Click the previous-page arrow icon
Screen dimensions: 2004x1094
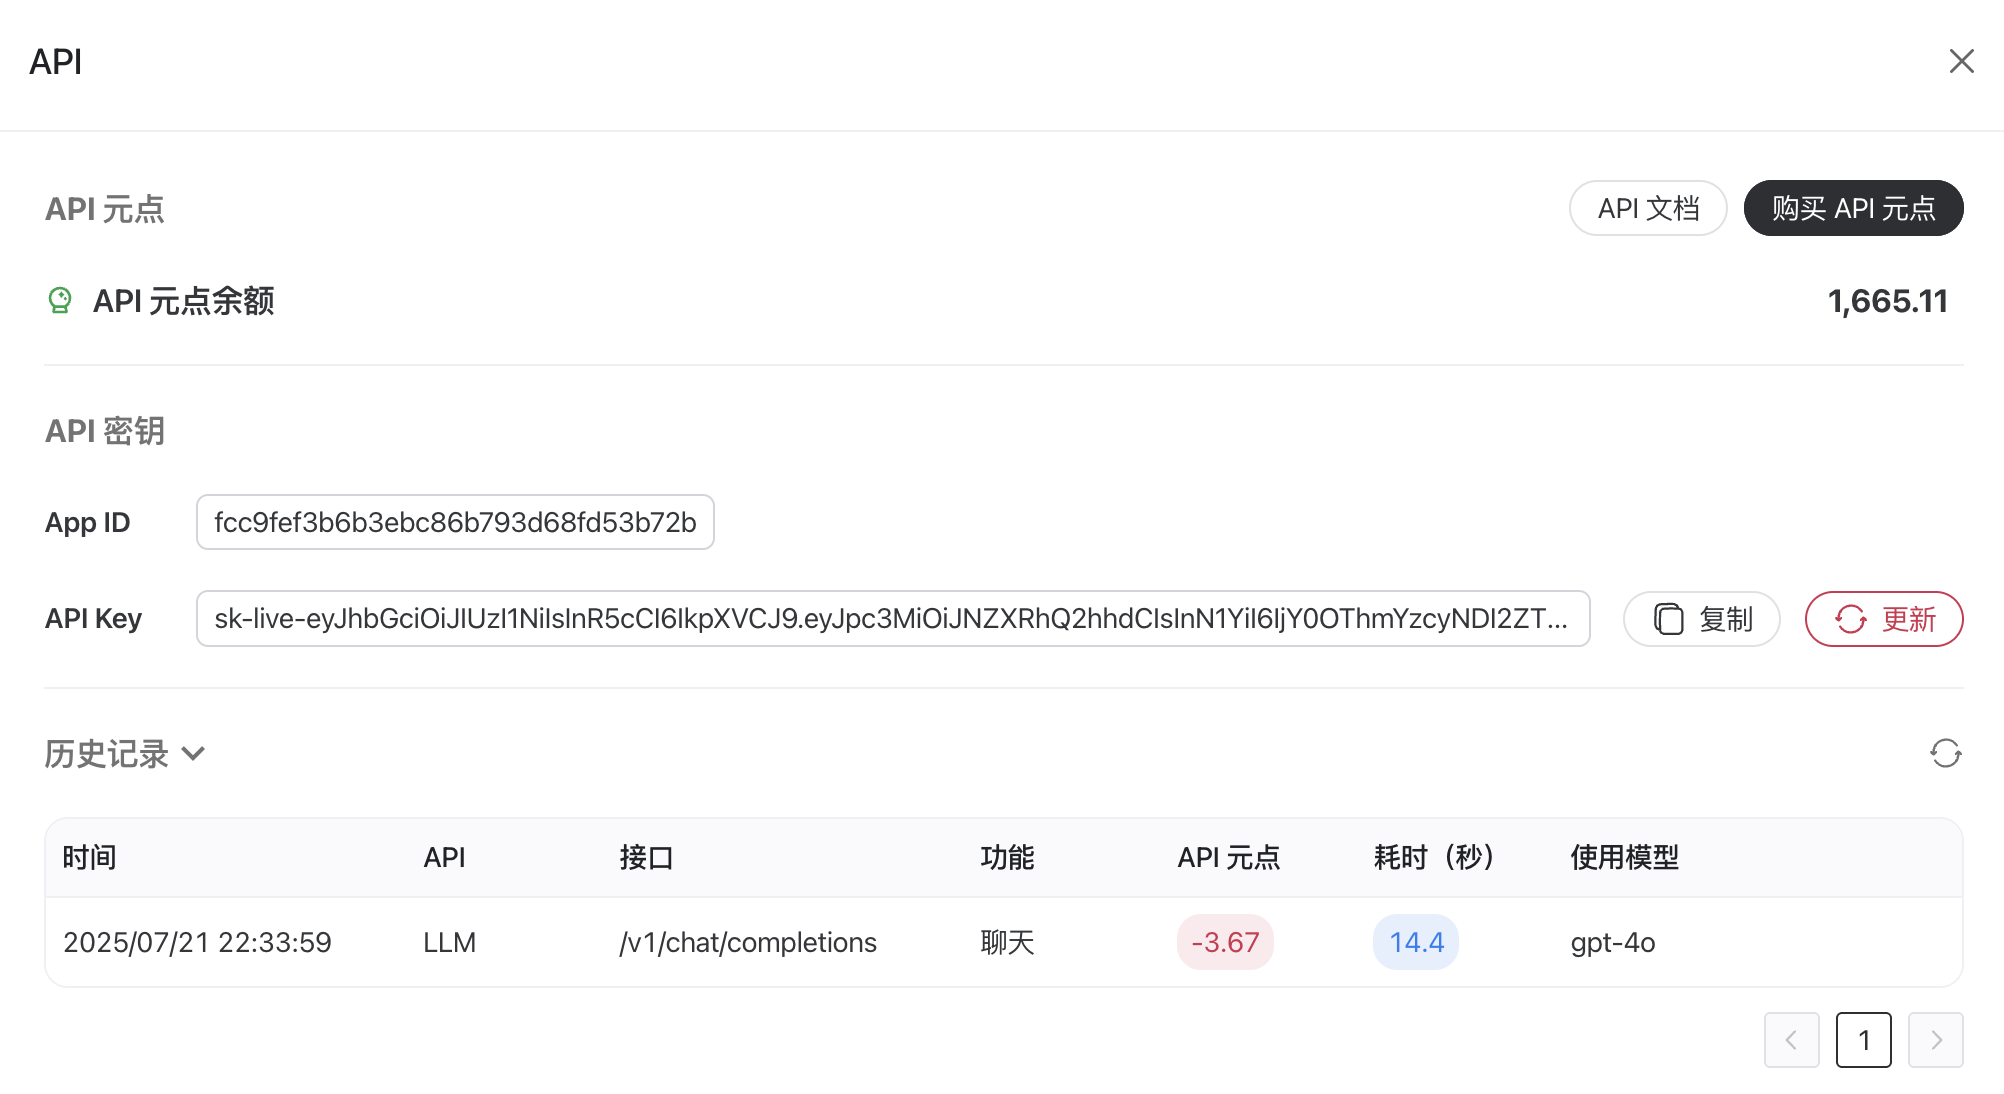click(1791, 1040)
